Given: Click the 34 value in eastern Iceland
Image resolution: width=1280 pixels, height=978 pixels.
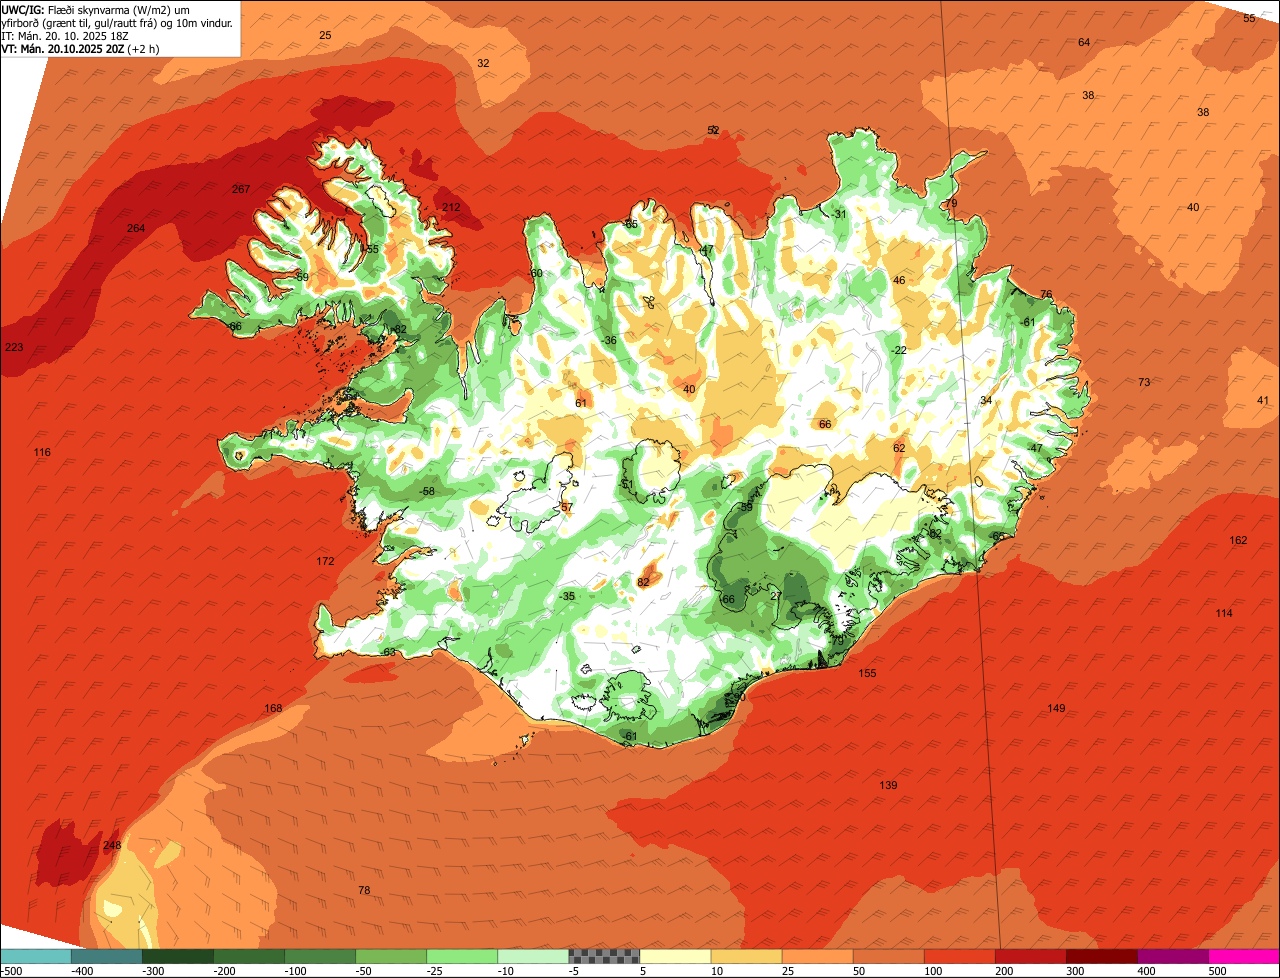Looking at the screenshot, I should point(986,400).
